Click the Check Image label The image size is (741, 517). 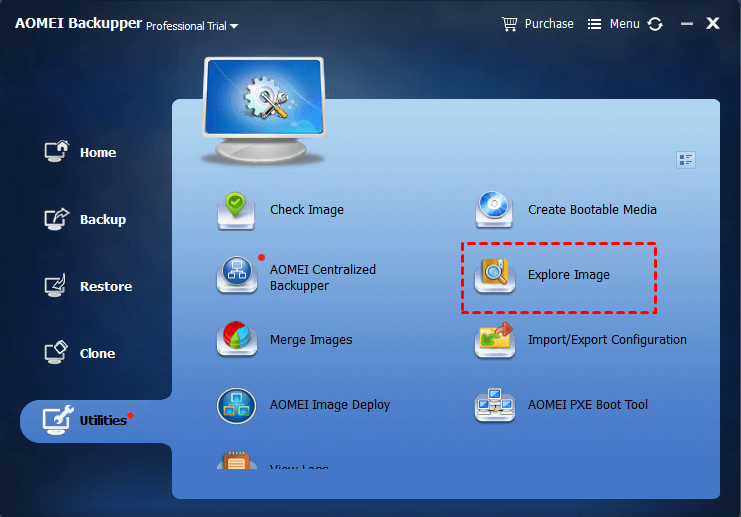(x=307, y=210)
